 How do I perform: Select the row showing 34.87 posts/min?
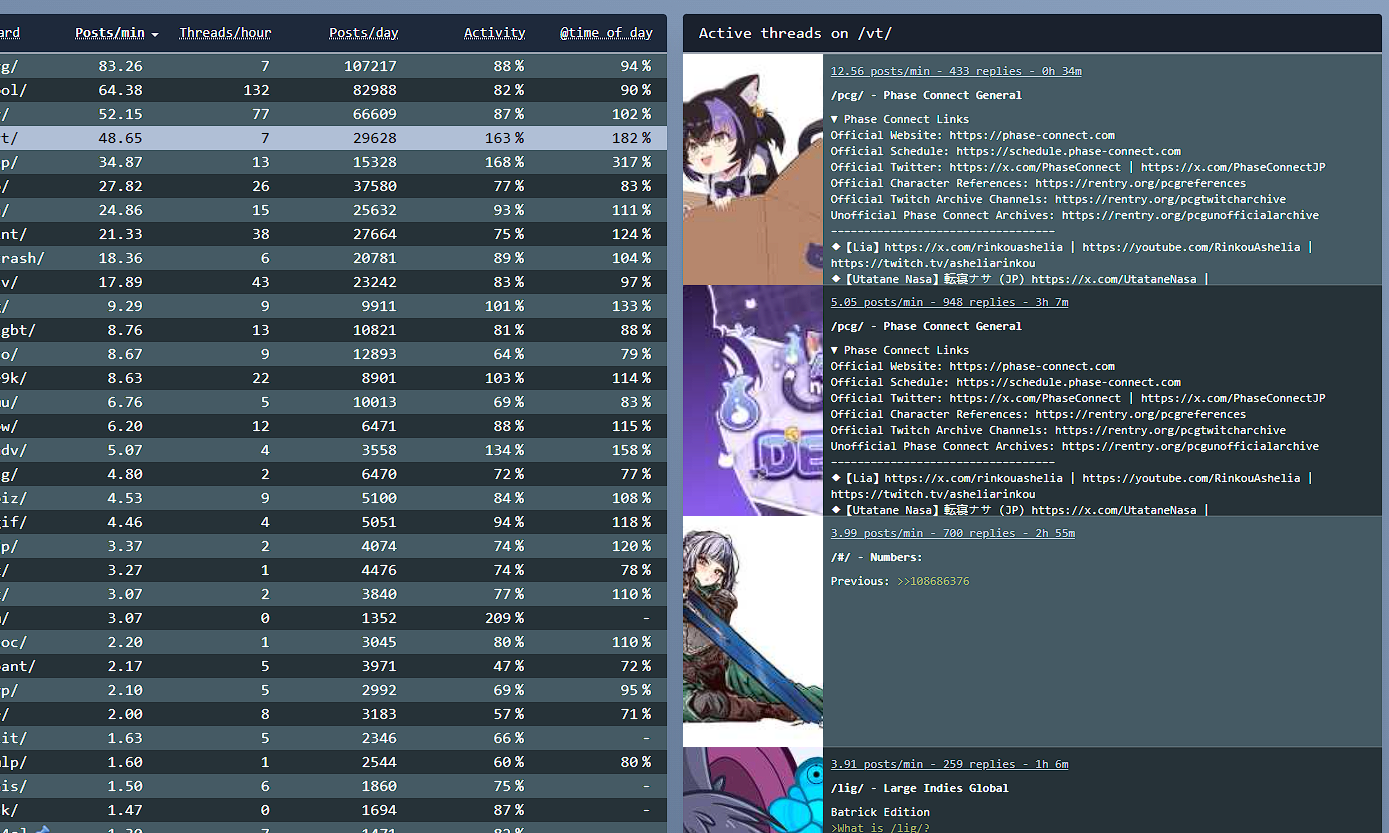[x=333, y=162]
